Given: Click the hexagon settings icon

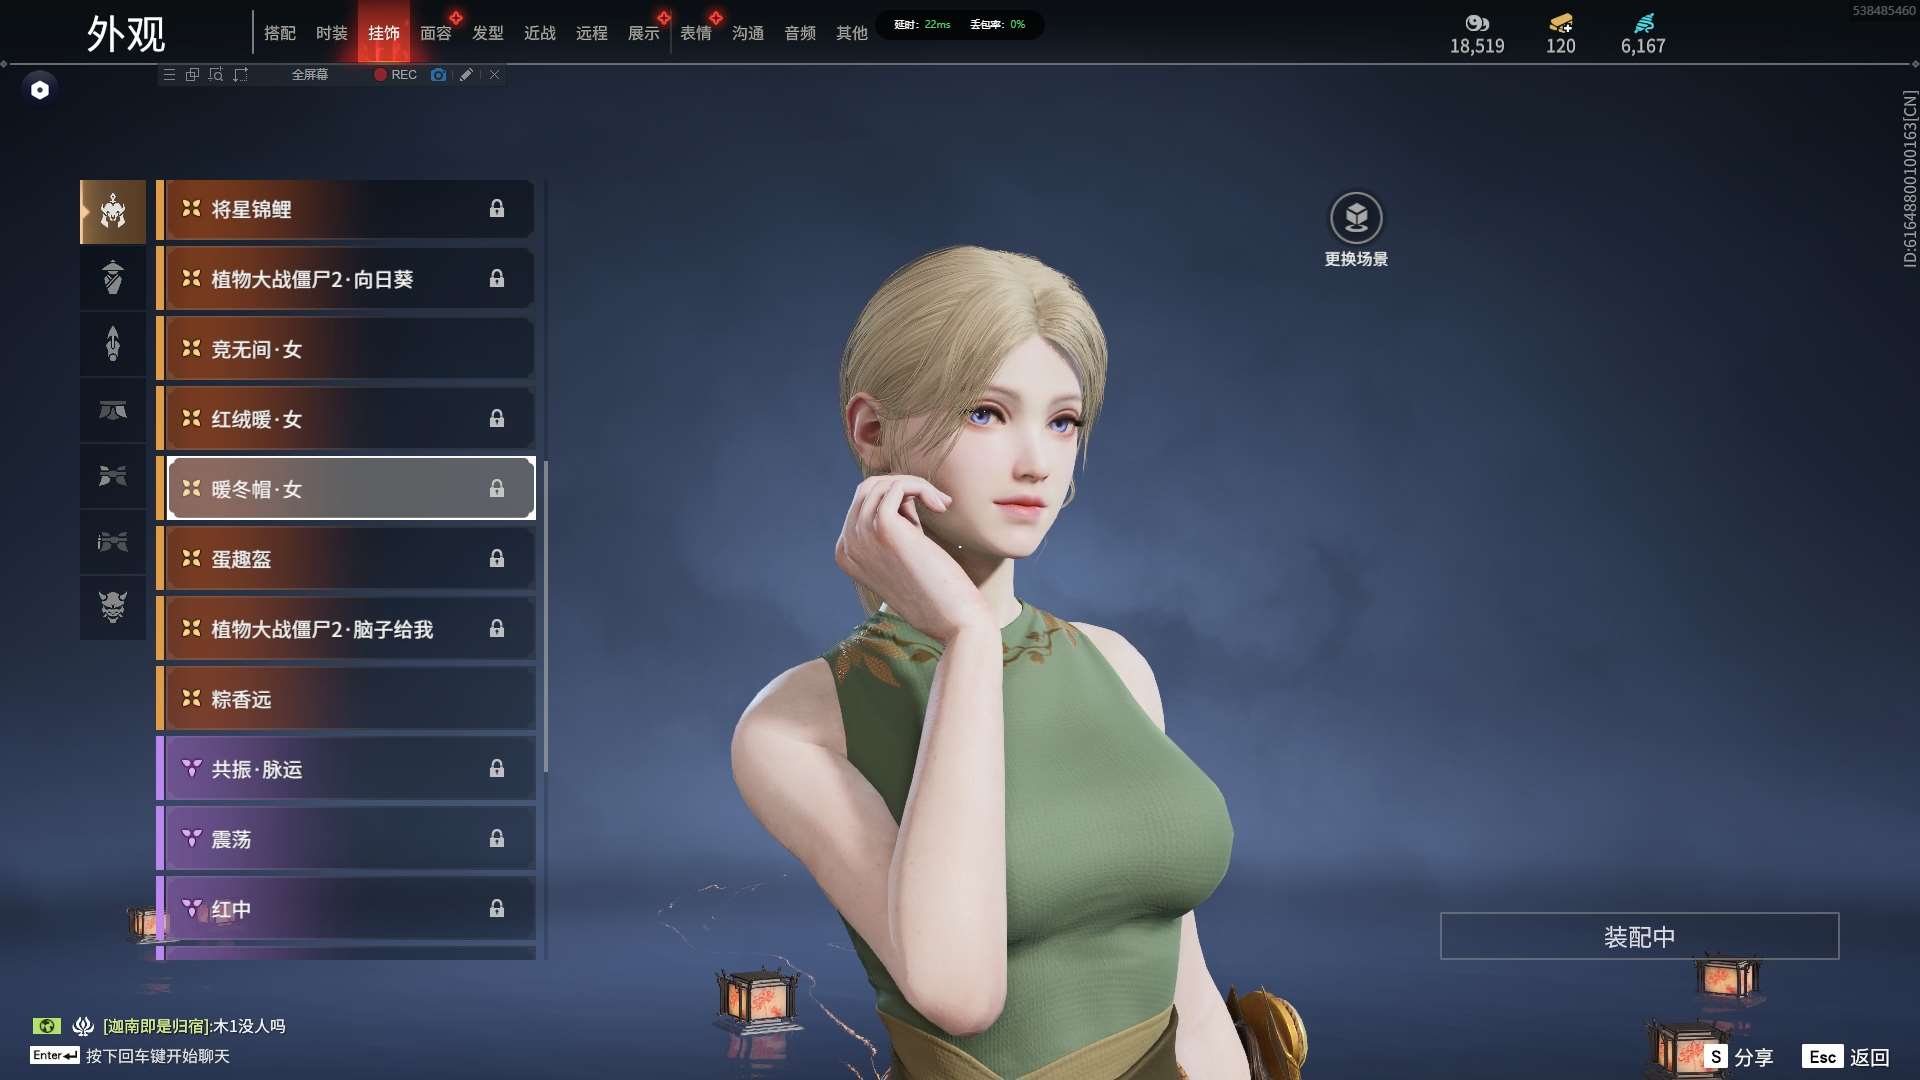Looking at the screenshot, I should tap(40, 90).
